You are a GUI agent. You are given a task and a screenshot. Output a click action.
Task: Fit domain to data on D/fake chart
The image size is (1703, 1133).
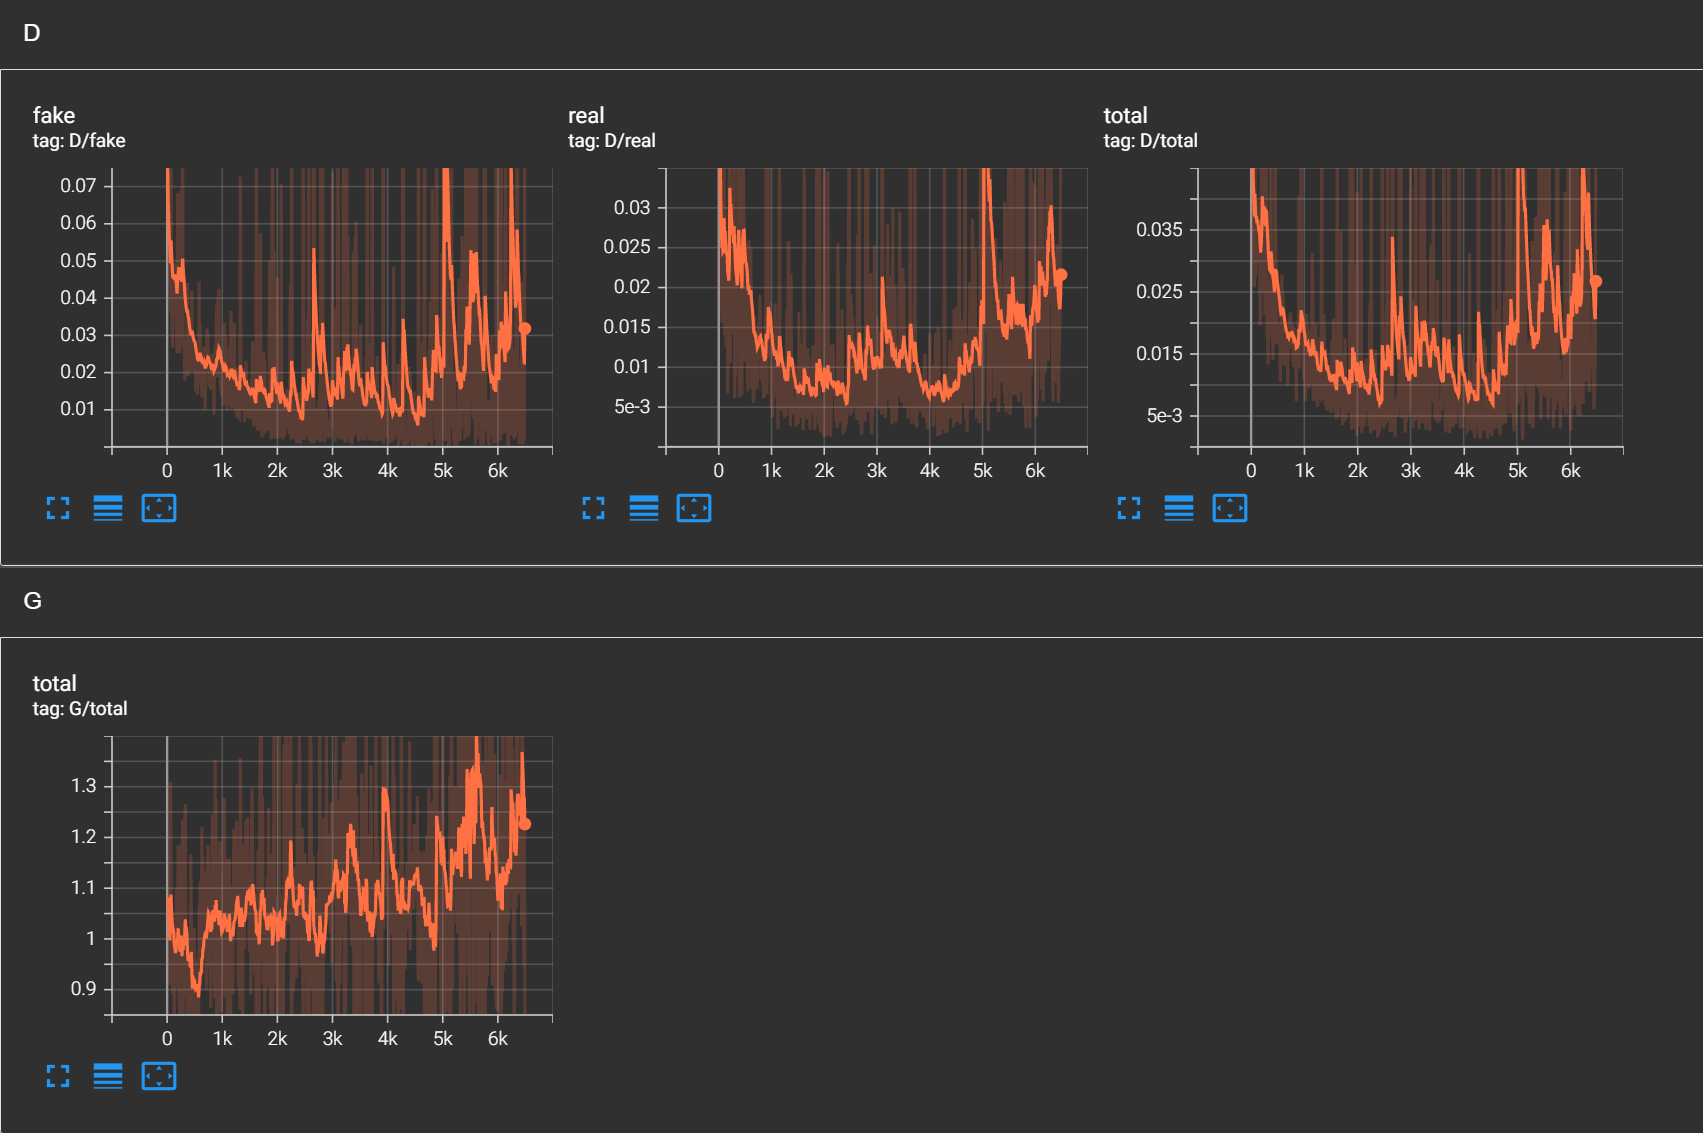point(159,508)
